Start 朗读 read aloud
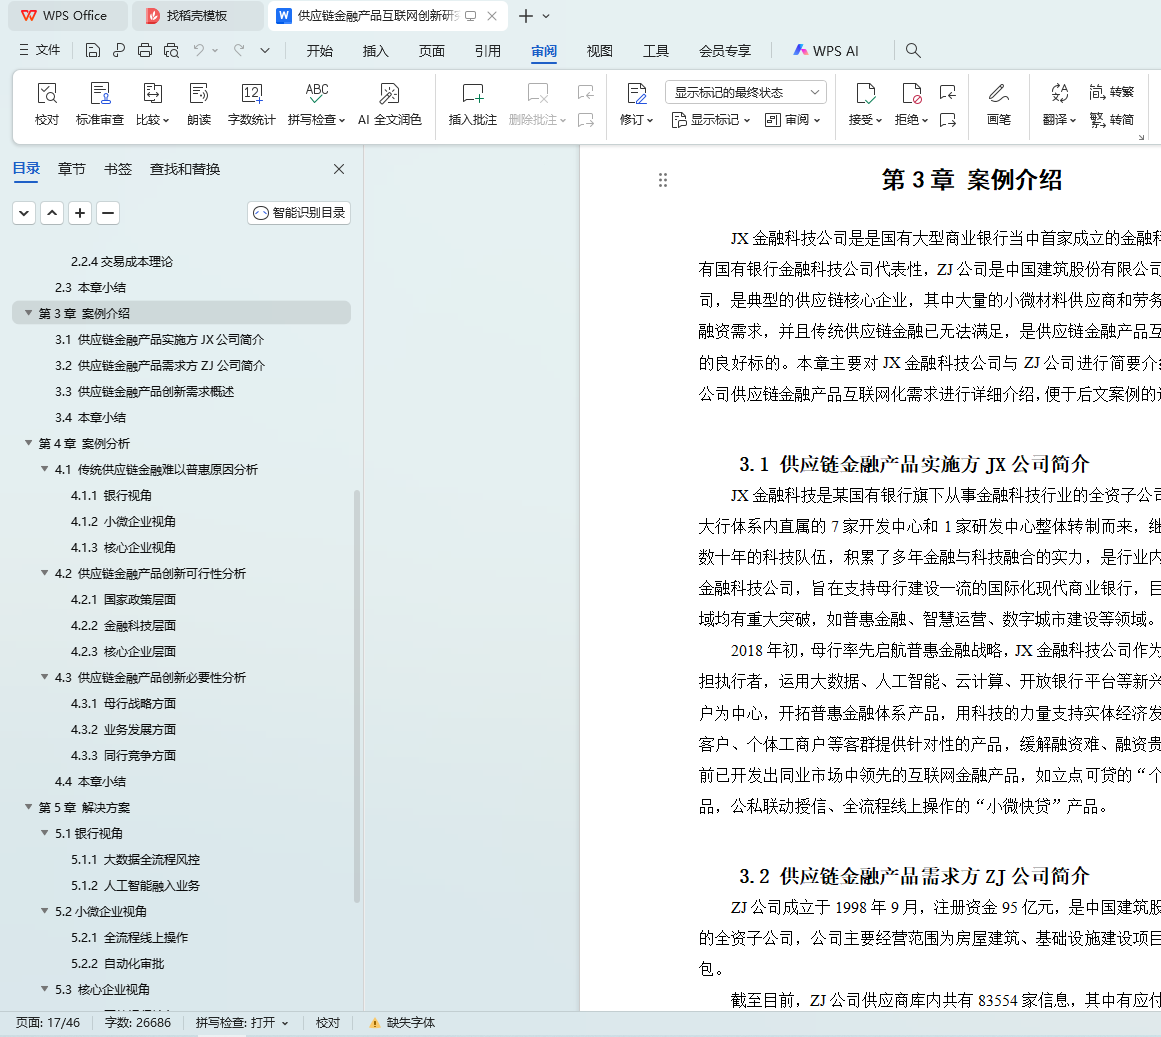Screen dimensions: 1161x1037 coord(198,104)
